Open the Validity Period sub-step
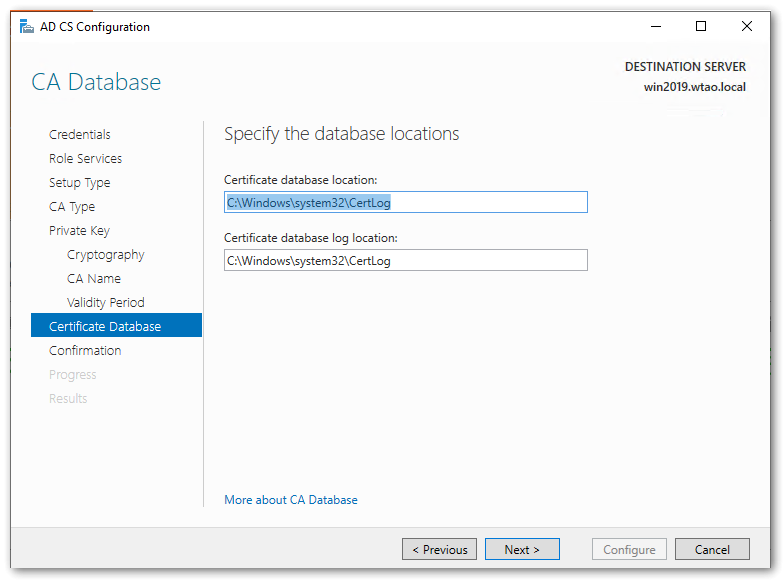 105,302
